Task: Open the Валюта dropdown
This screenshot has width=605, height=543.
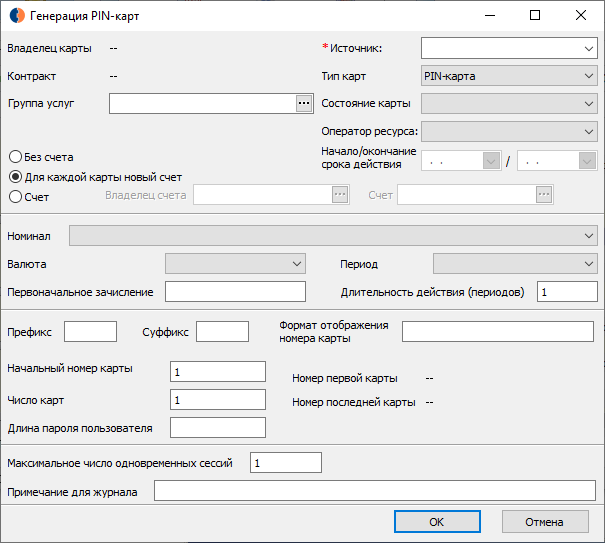Action: click(x=235, y=264)
